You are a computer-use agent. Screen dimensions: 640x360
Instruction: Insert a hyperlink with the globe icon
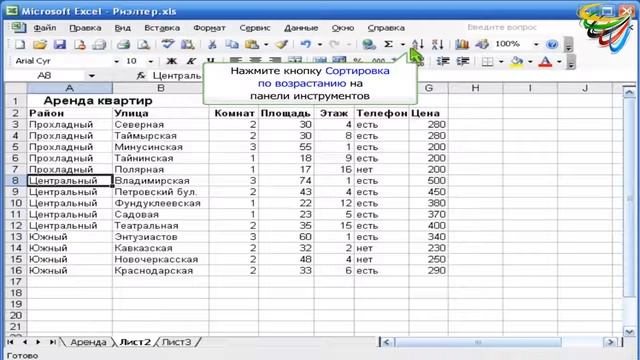[x=369, y=44]
